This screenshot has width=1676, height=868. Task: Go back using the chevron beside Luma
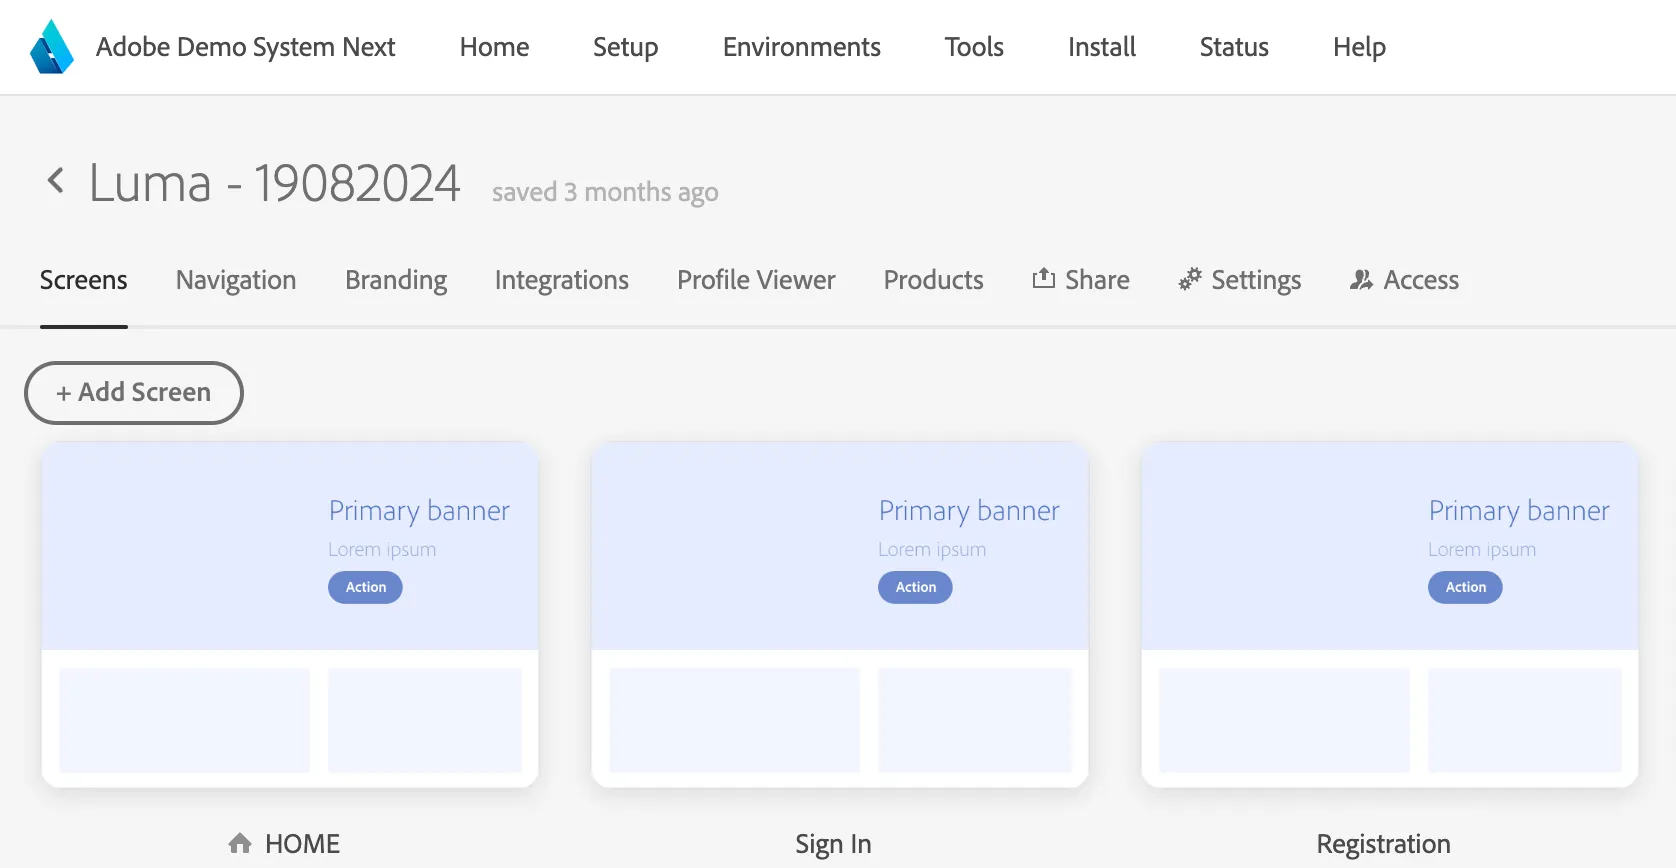pos(56,181)
